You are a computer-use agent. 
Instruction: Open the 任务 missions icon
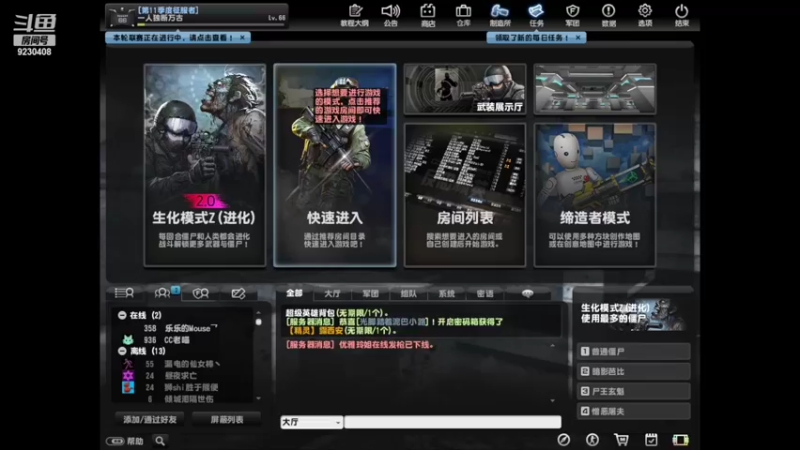pos(536,15)
